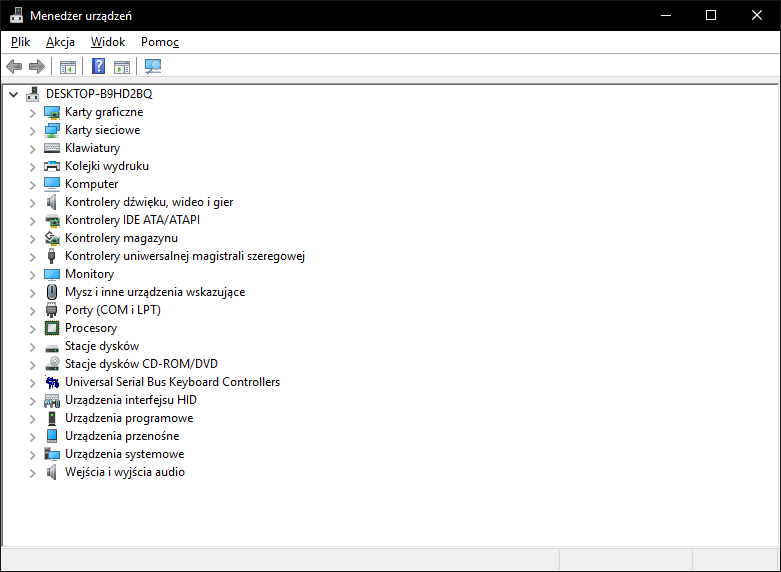
Task: Click the Komputer monitor icon
Action: tap(52, 184)
